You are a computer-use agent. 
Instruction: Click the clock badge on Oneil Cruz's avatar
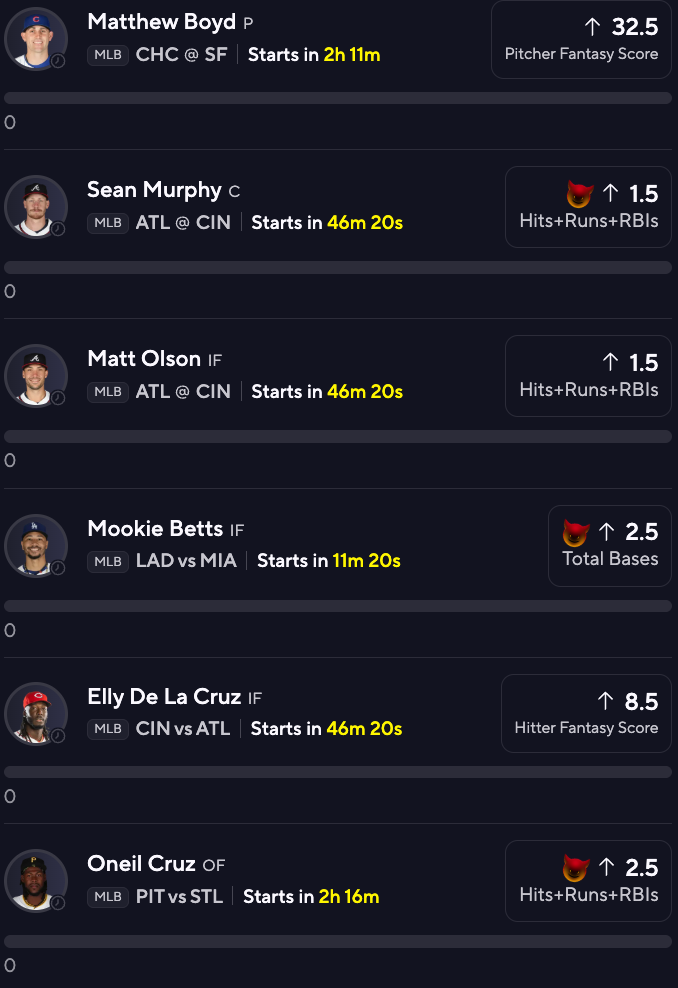pos(58,903)
